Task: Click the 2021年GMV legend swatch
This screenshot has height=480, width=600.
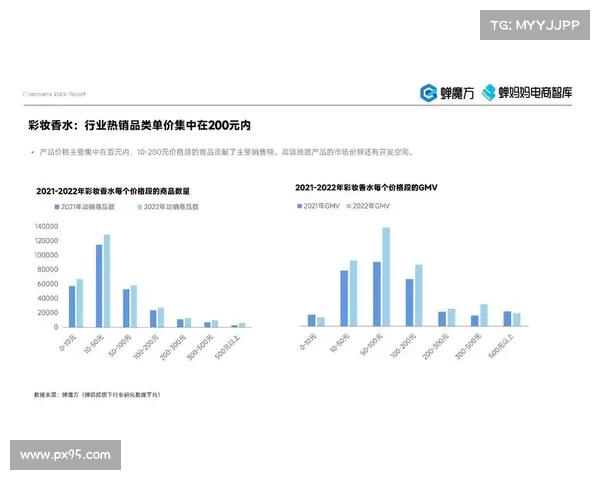Action: (300, 206)
